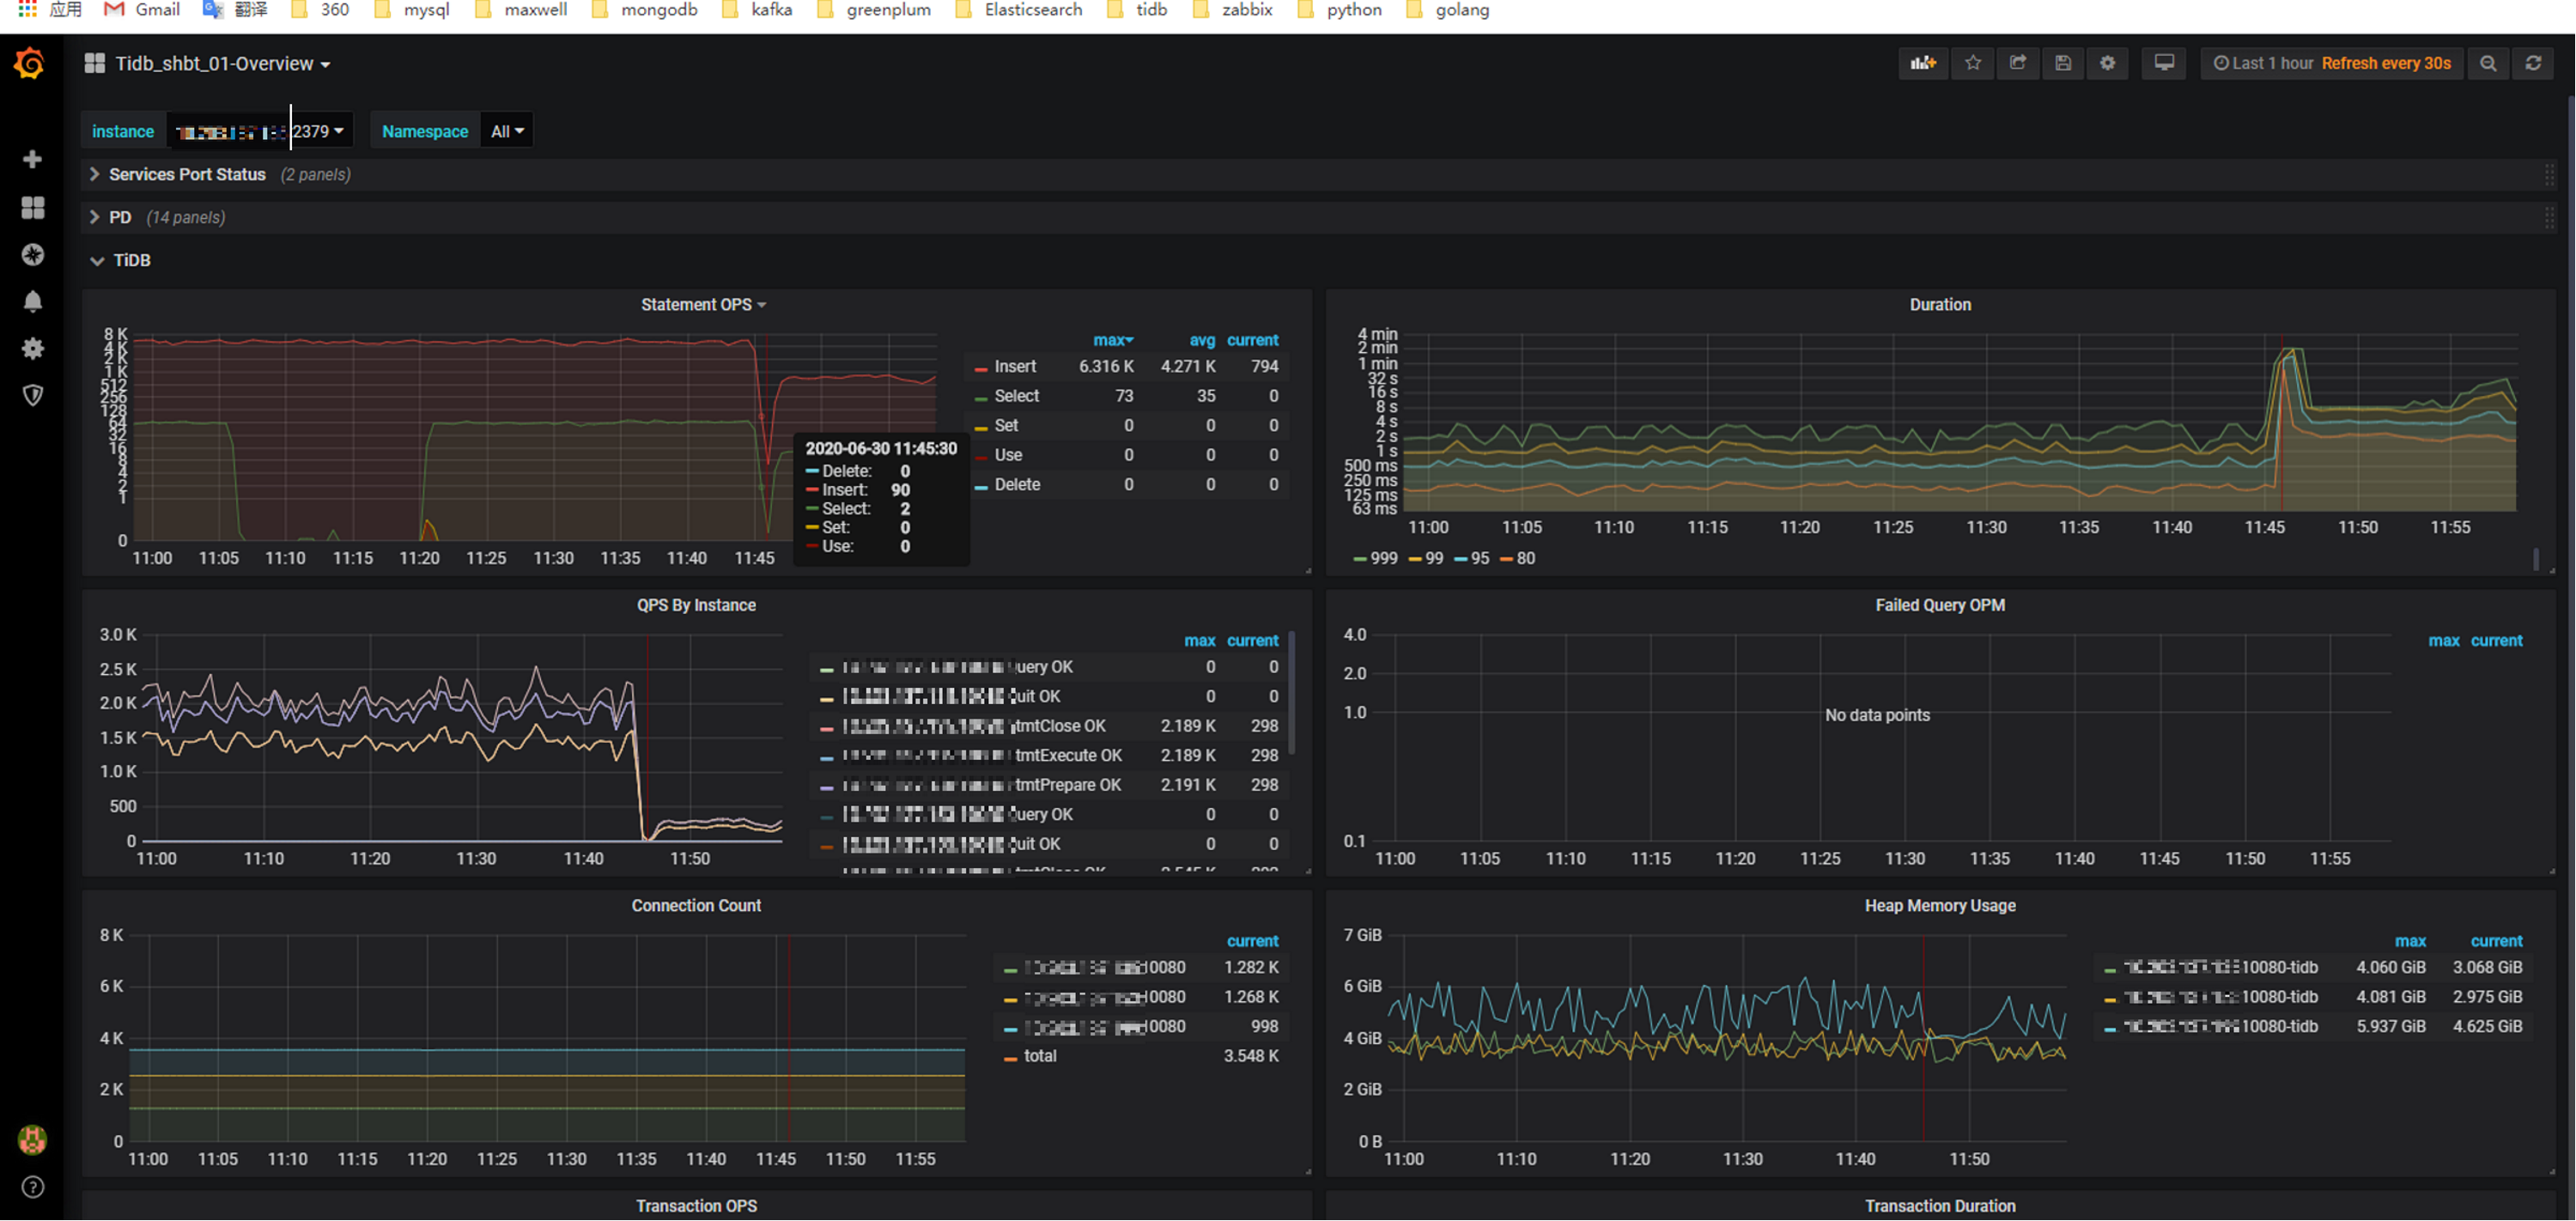This screenshot has height=1221, width=2576.
Task: Toggle the Select series in Statement OPS
Action: [1017, 396]
